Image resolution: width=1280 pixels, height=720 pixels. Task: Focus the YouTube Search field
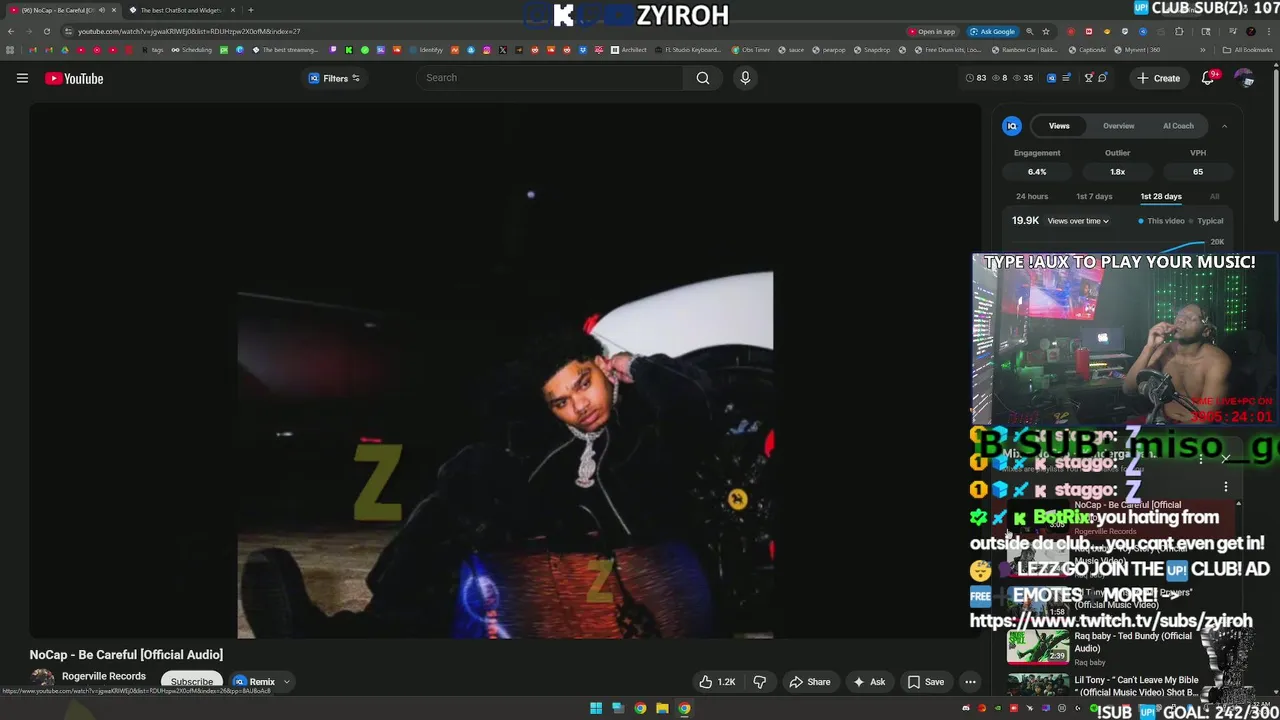[550, 78]
